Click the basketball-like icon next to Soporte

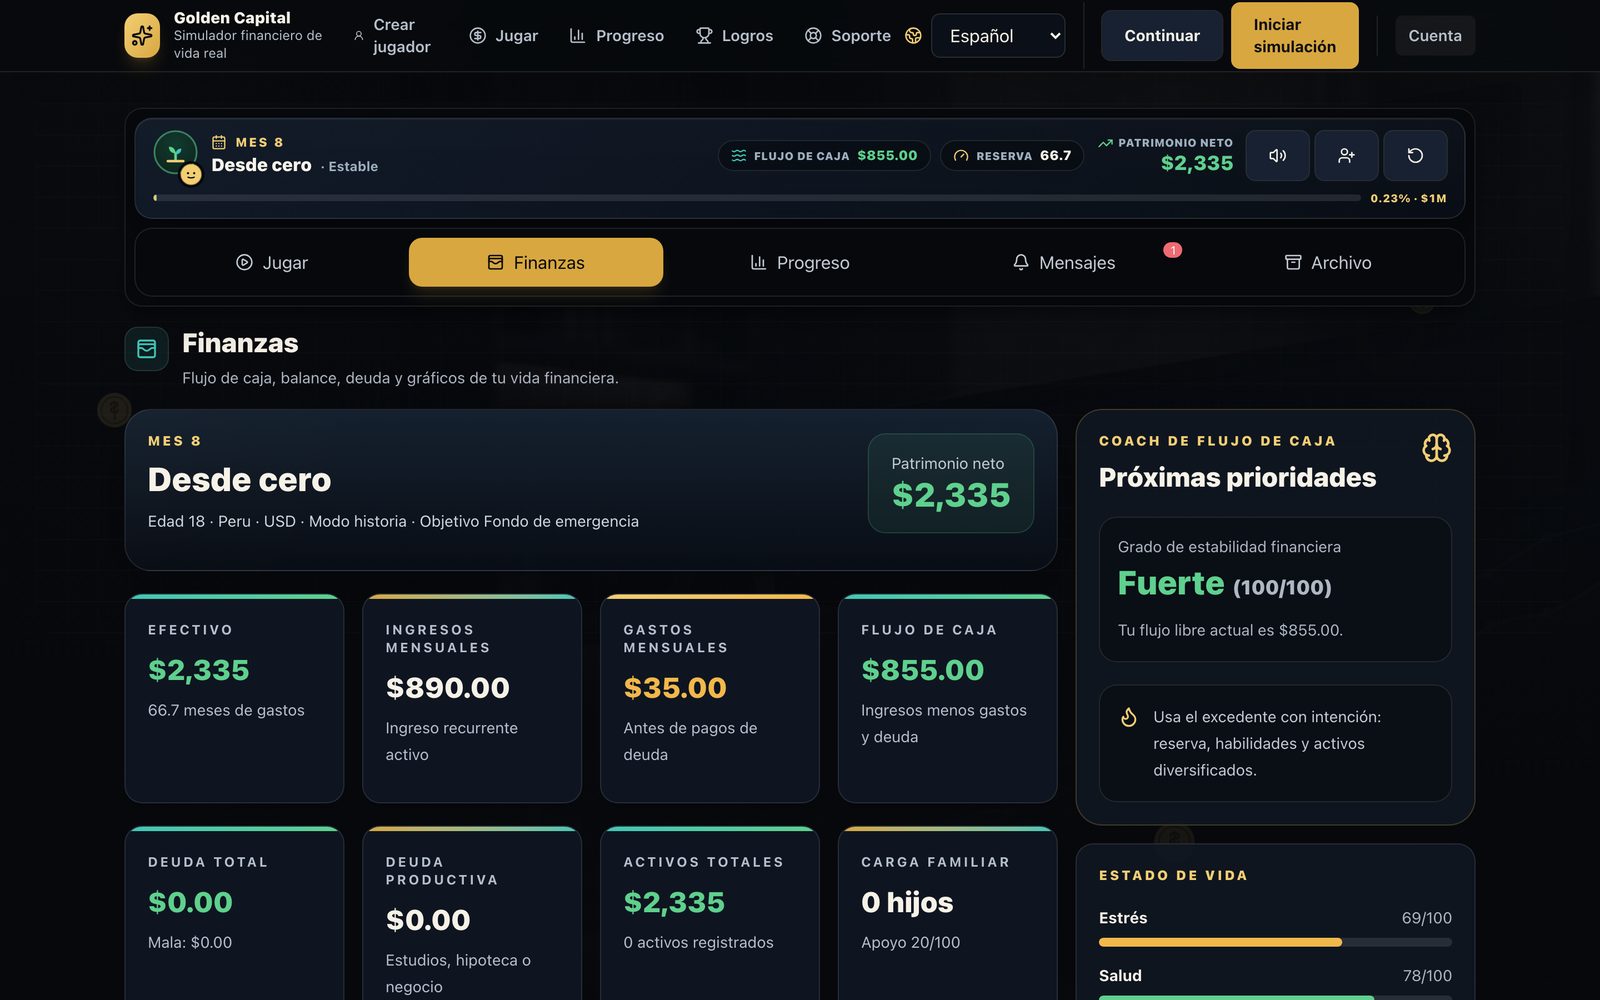click(x=913, y=36)
